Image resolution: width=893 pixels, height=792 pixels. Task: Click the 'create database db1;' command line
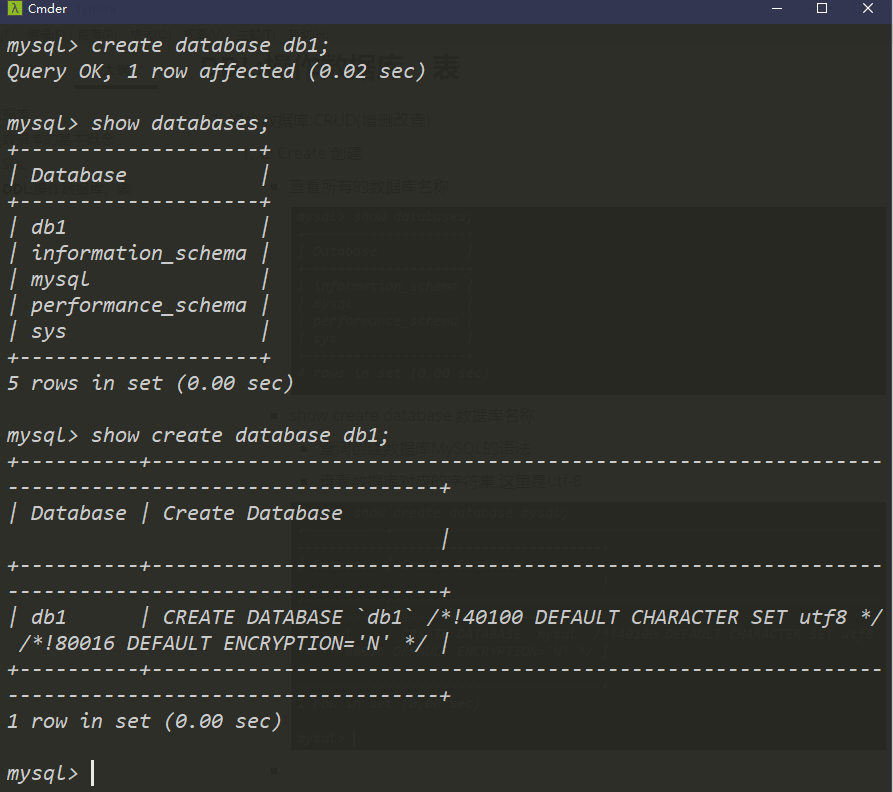[x=167, y=46]
